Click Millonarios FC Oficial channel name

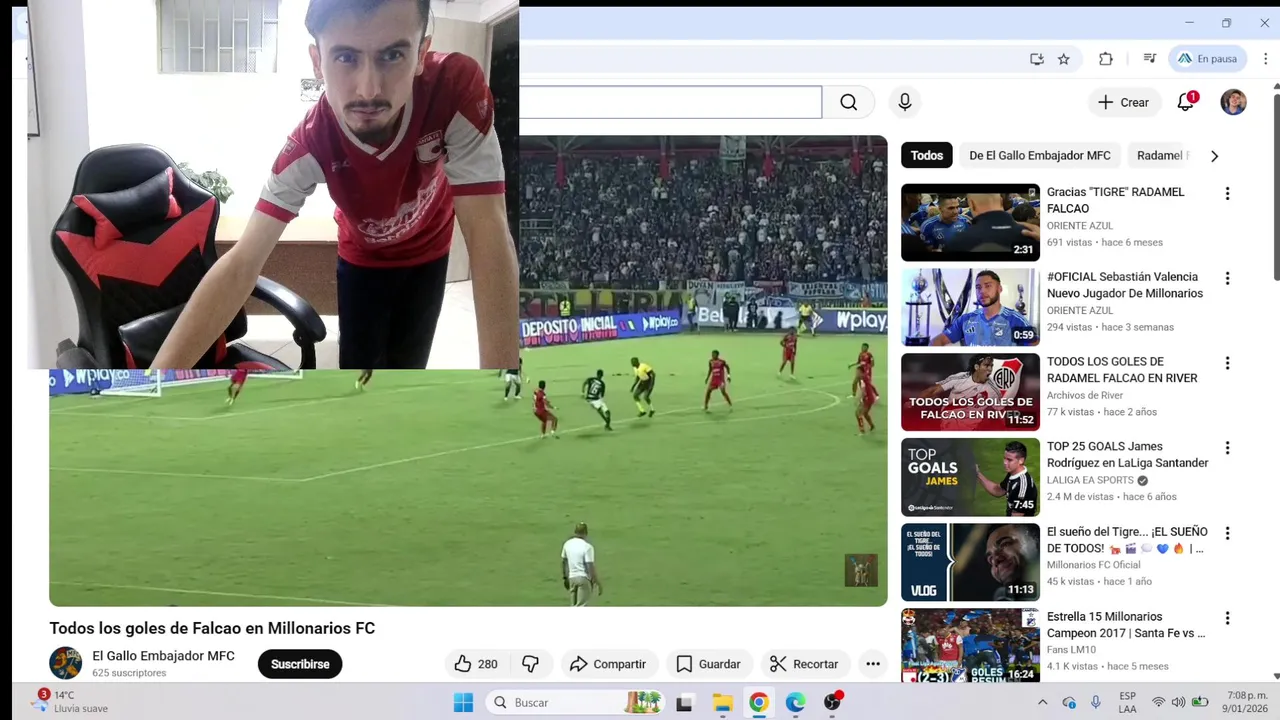point(1092,565)
